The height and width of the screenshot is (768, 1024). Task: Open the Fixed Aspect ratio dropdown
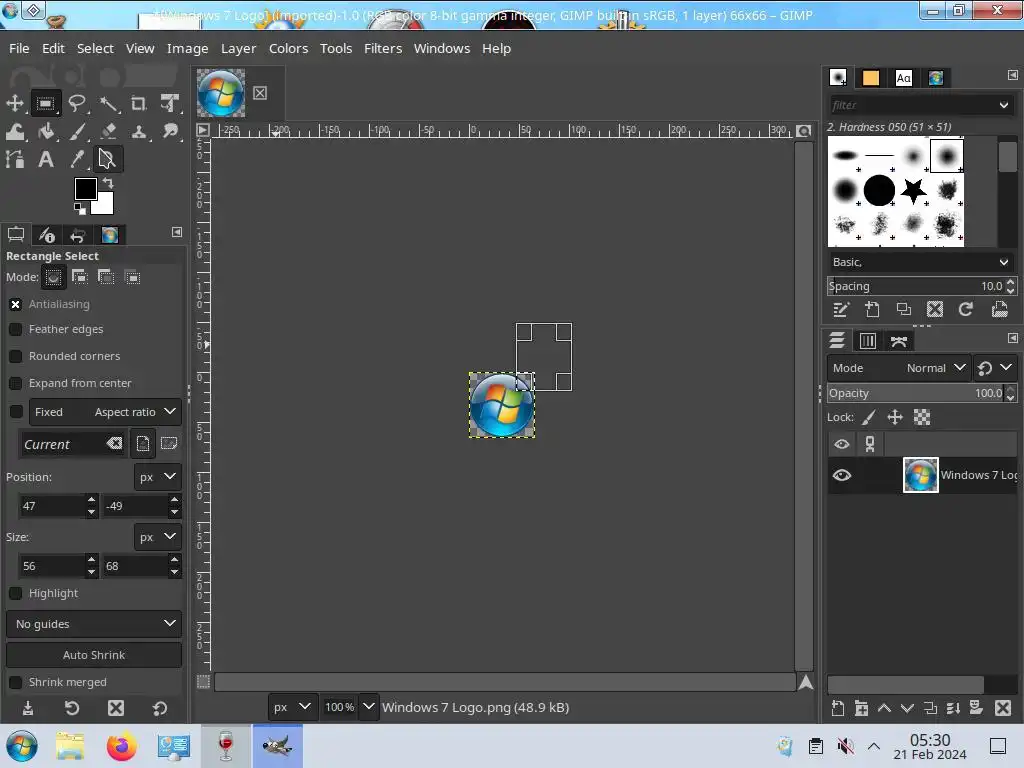point(105,411)
